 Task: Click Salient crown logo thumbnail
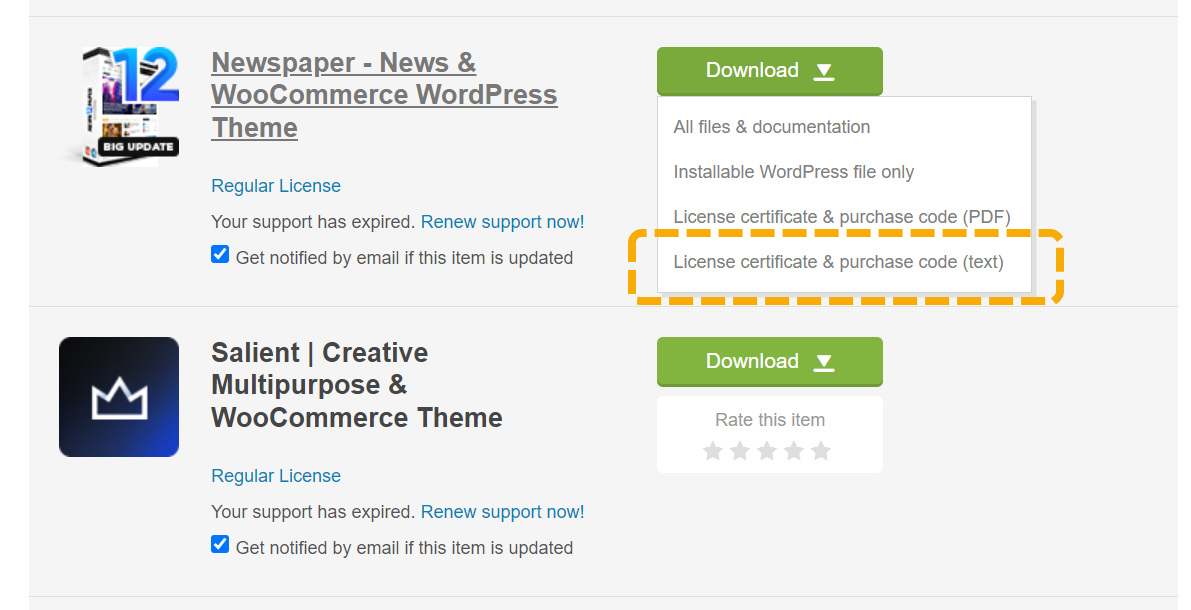pyautogui.click(x=119, y=397)
